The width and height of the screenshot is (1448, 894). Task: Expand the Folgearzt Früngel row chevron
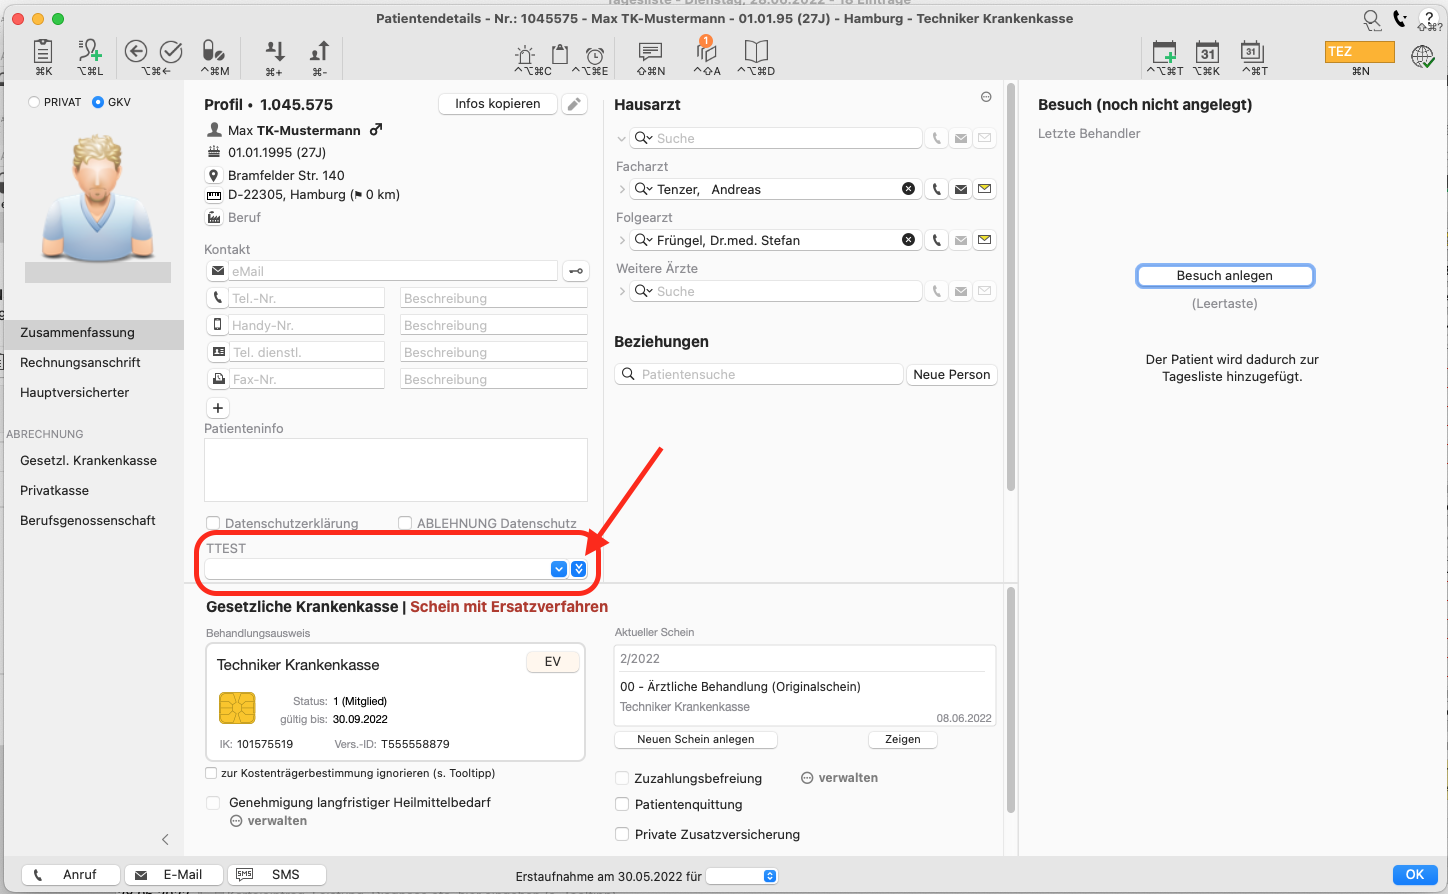click(x=622, y=240)
